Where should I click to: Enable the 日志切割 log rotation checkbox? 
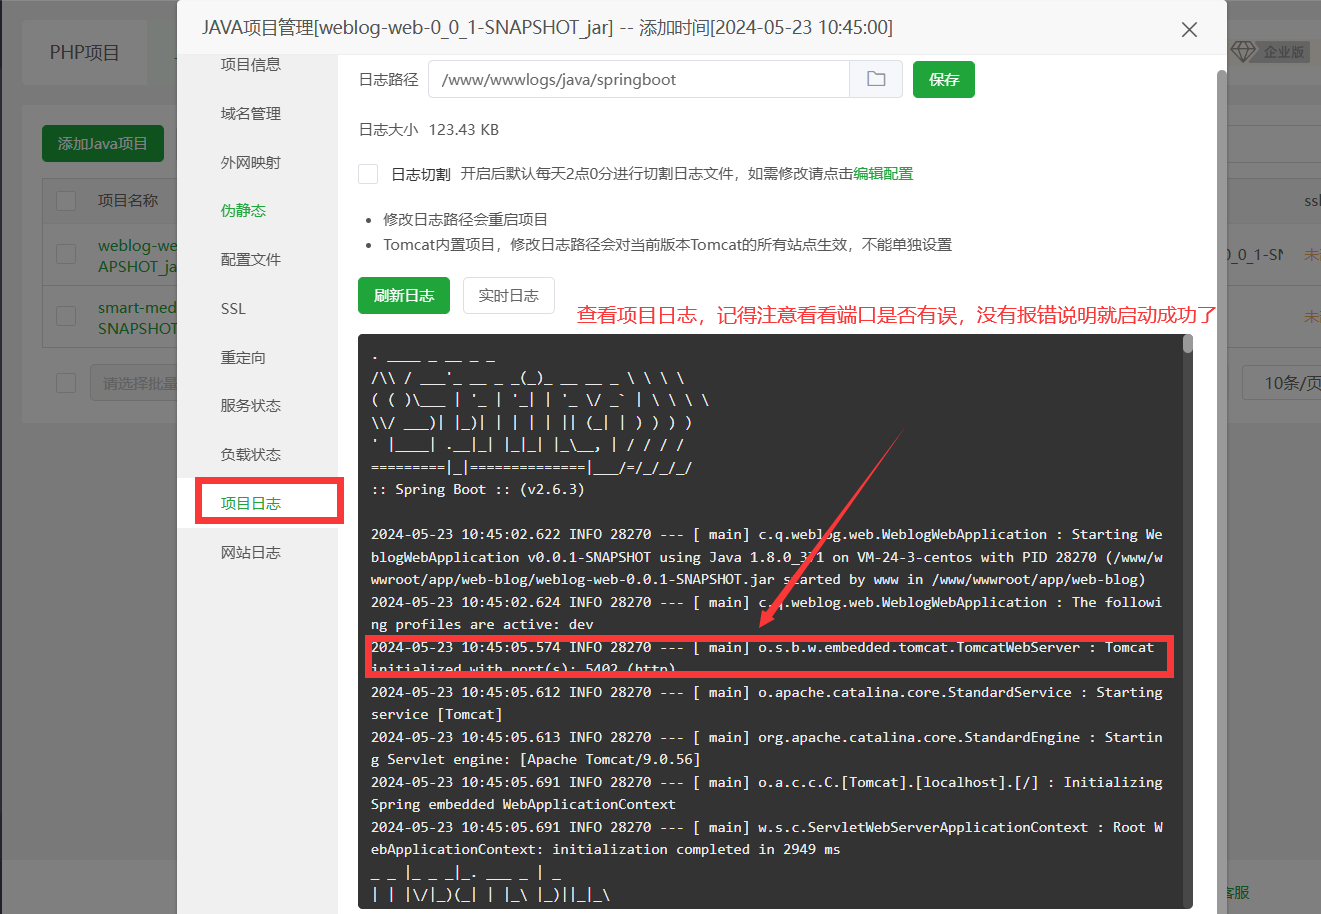(368, 174)
